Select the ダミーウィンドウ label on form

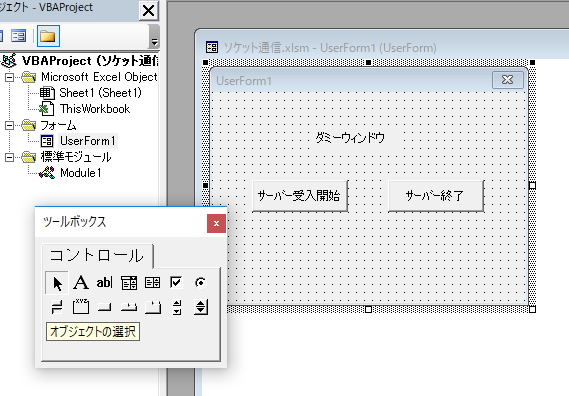point(350,138)
